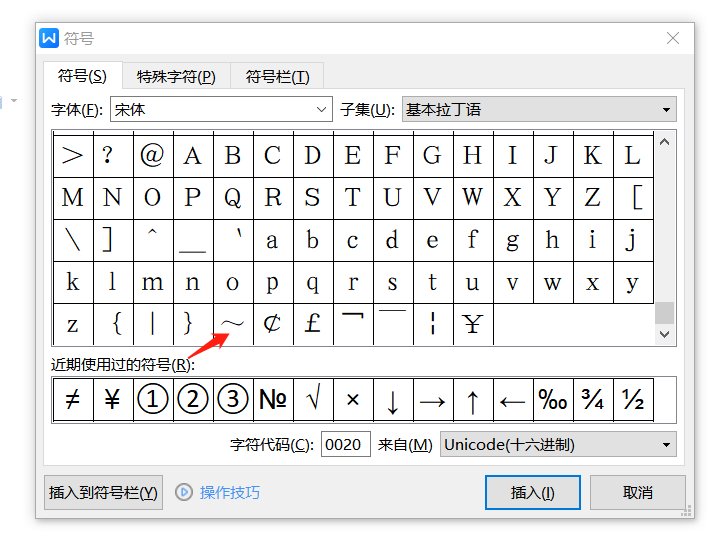Select the broken bar ¦ symbol

(433, 324)
